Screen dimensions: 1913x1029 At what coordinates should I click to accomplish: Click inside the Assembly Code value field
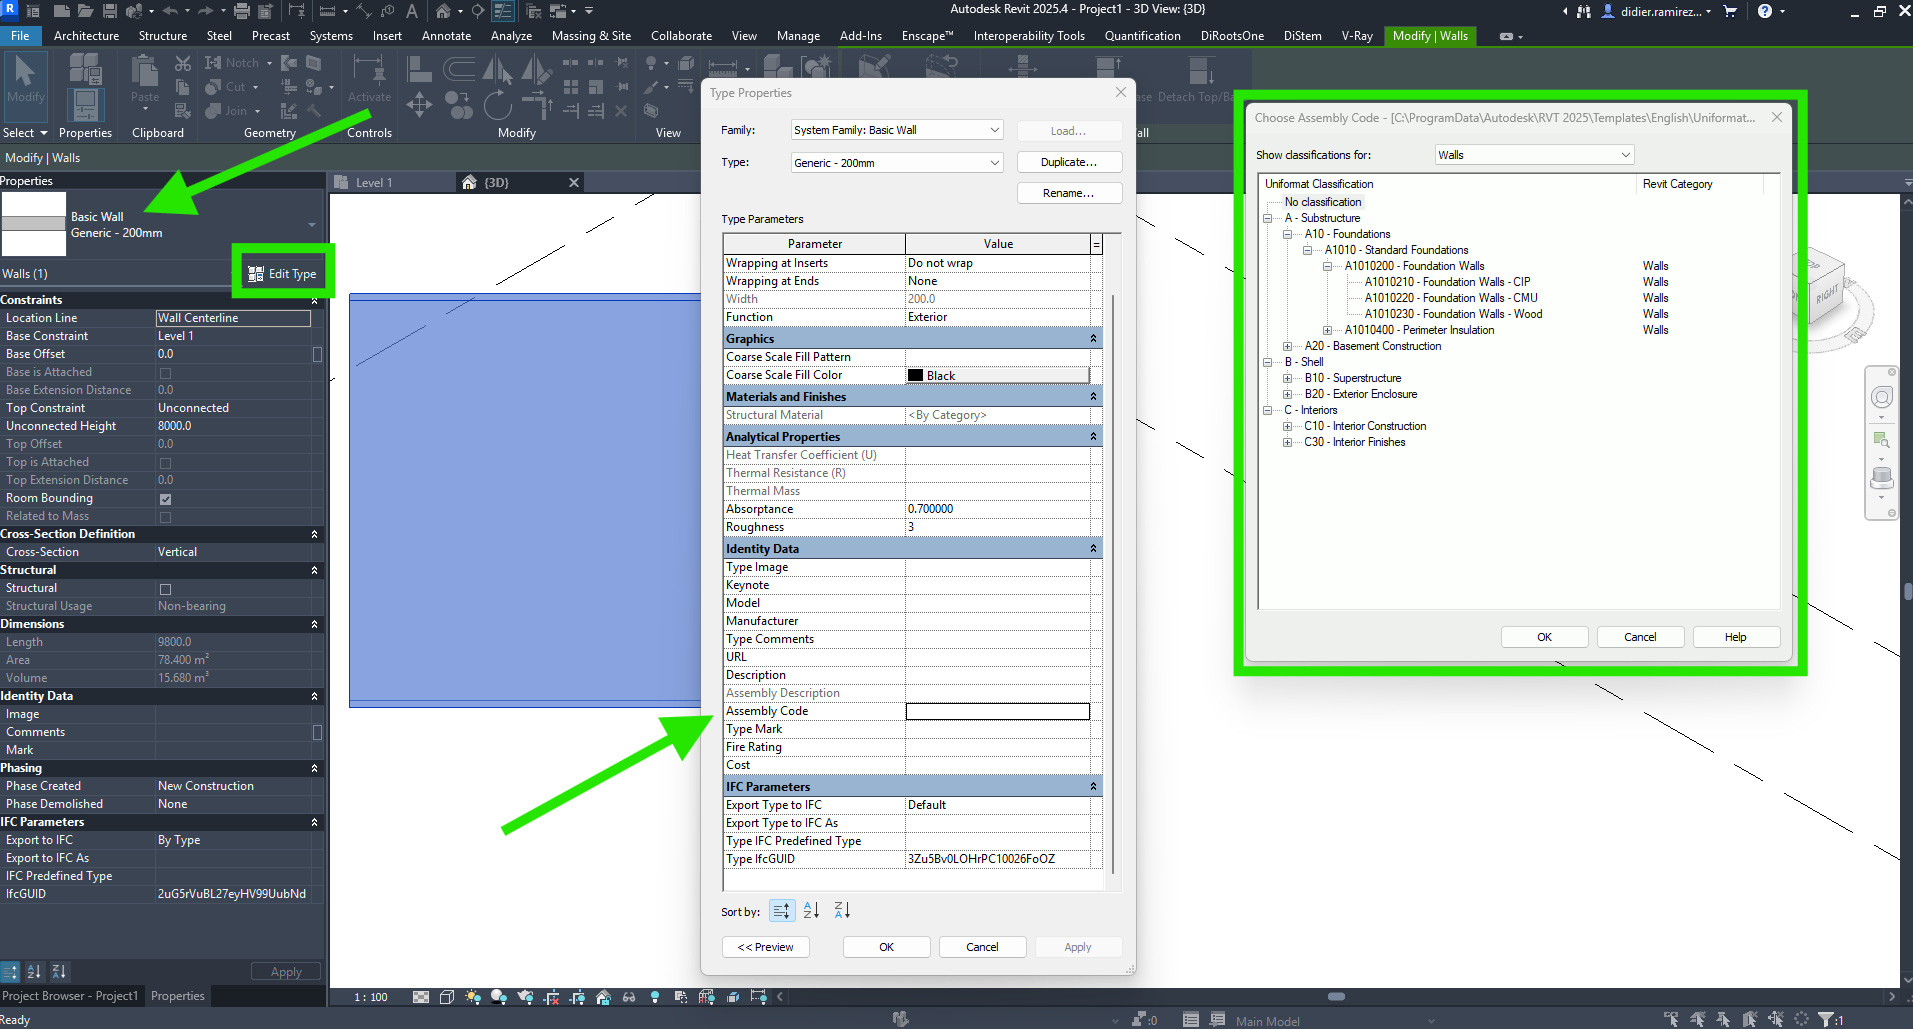click(x=997, y=711)
